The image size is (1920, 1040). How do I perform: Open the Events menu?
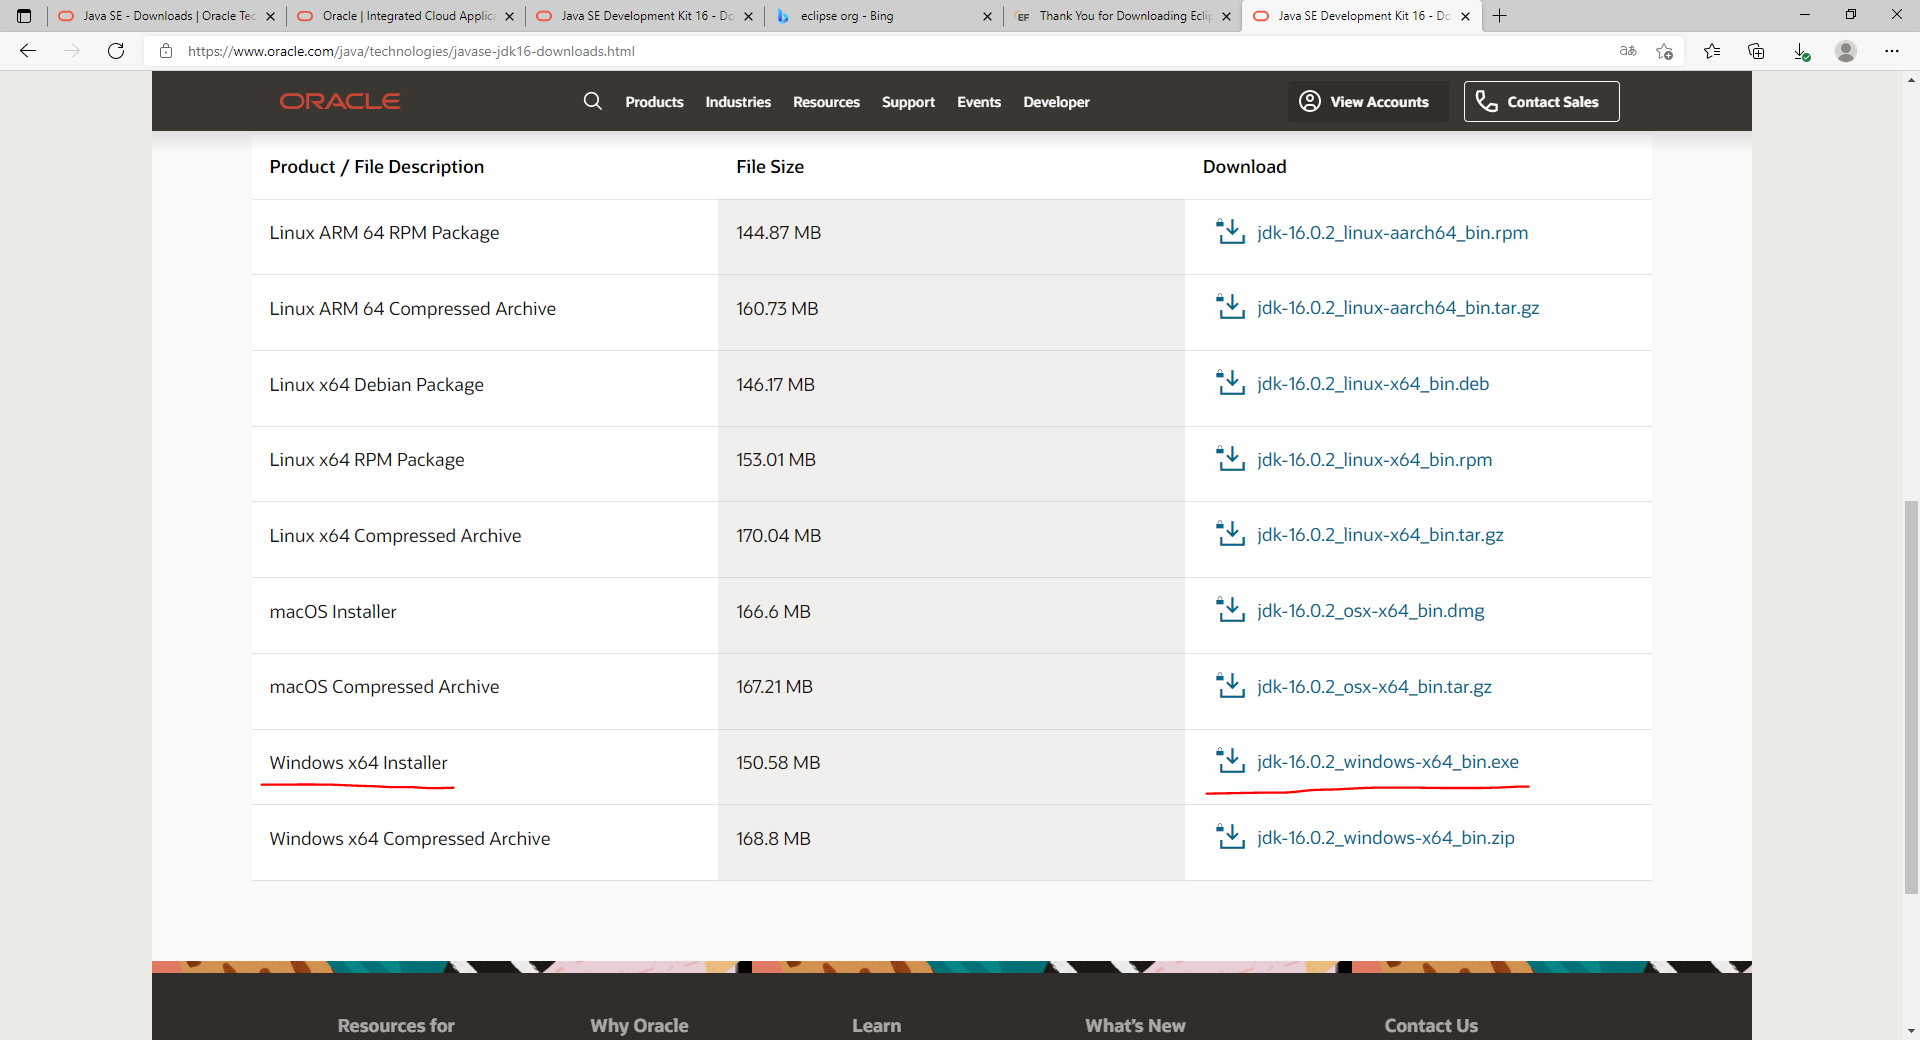pyautogui.click(x=978, y=102)
